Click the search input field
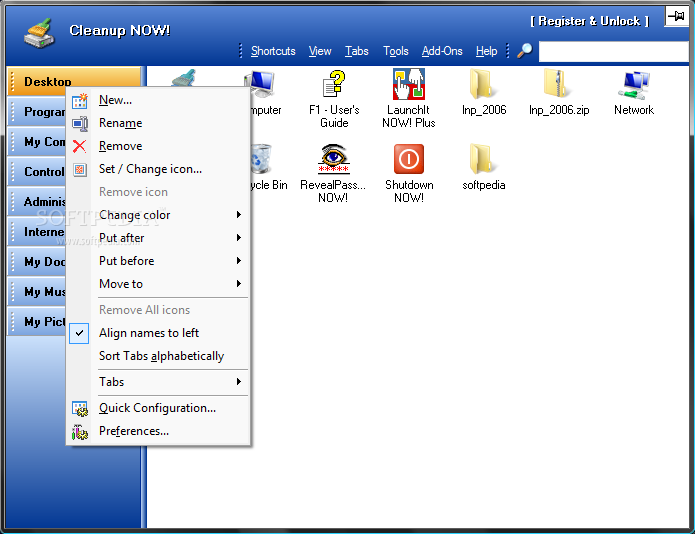 click(x=613, y=52)
